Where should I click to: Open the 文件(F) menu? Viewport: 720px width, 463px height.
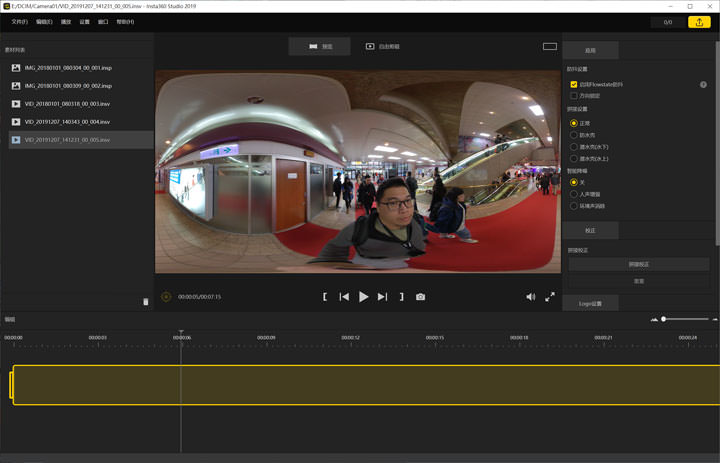[x=20, y=22]
